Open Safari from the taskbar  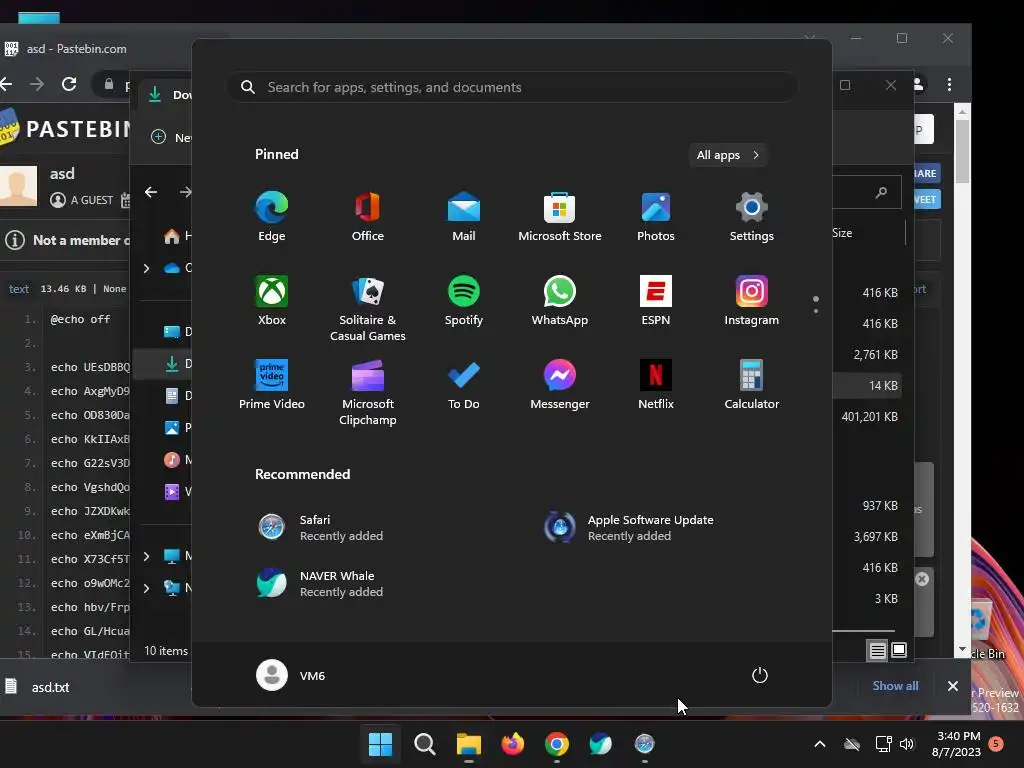645,744
